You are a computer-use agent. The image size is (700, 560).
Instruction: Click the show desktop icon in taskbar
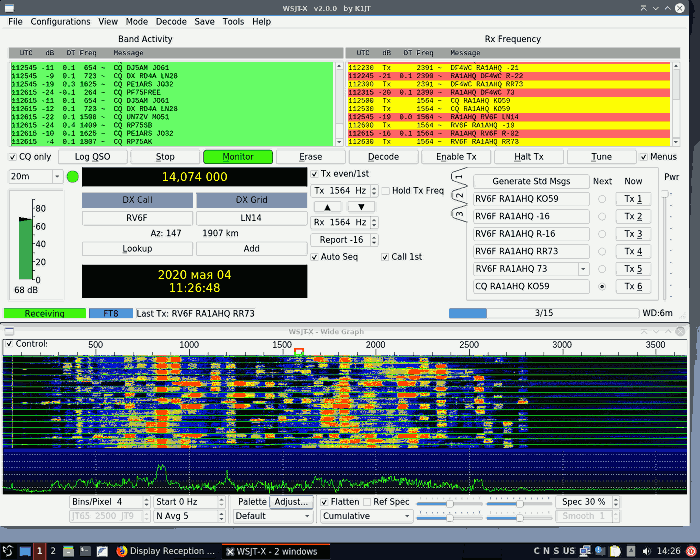[25, 551]
